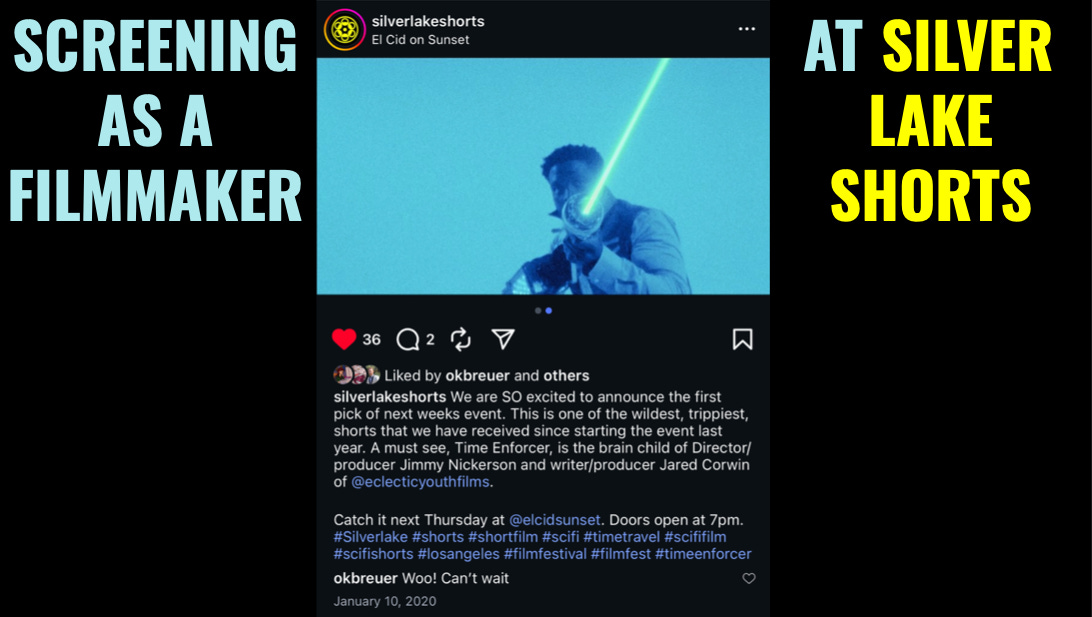The height and width of the screenshot is (617, 1092).
Task: Open the #timeenforcer hashtag
Action: point(703,554)
